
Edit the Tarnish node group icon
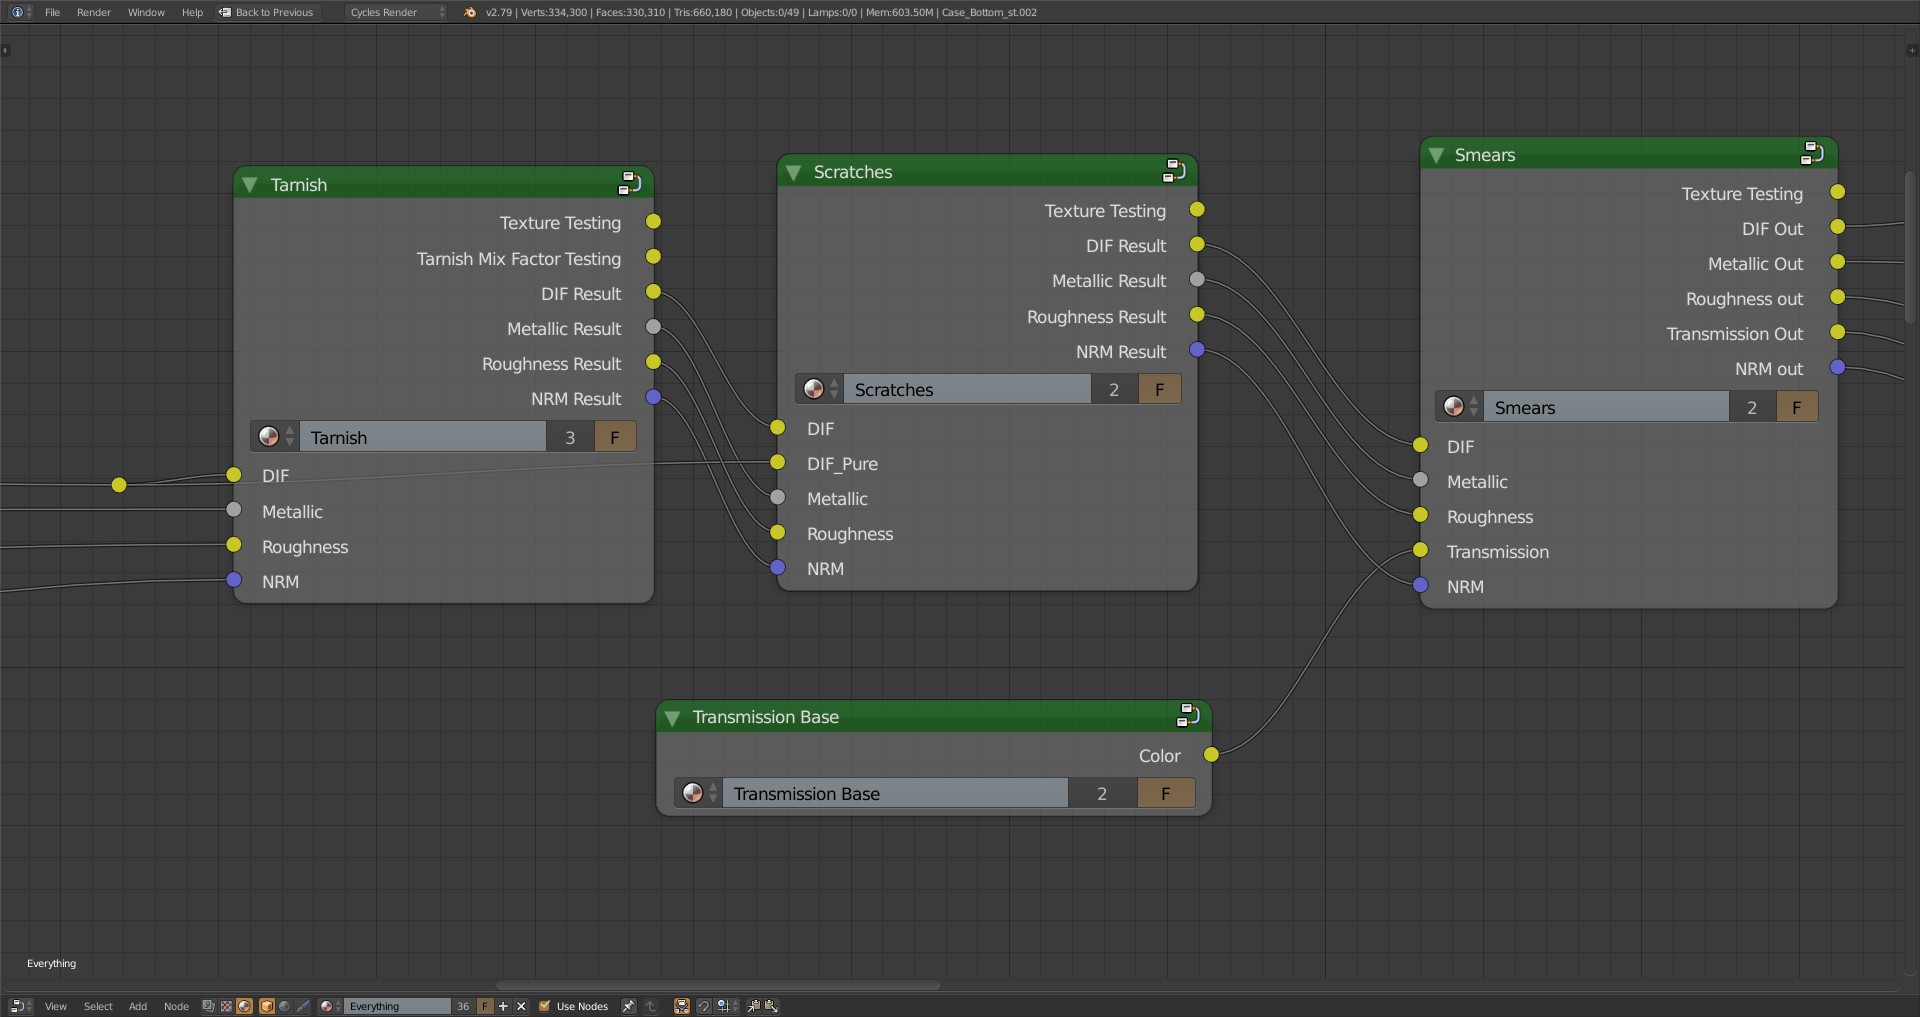pyautogui.click(x=630, y=183)
